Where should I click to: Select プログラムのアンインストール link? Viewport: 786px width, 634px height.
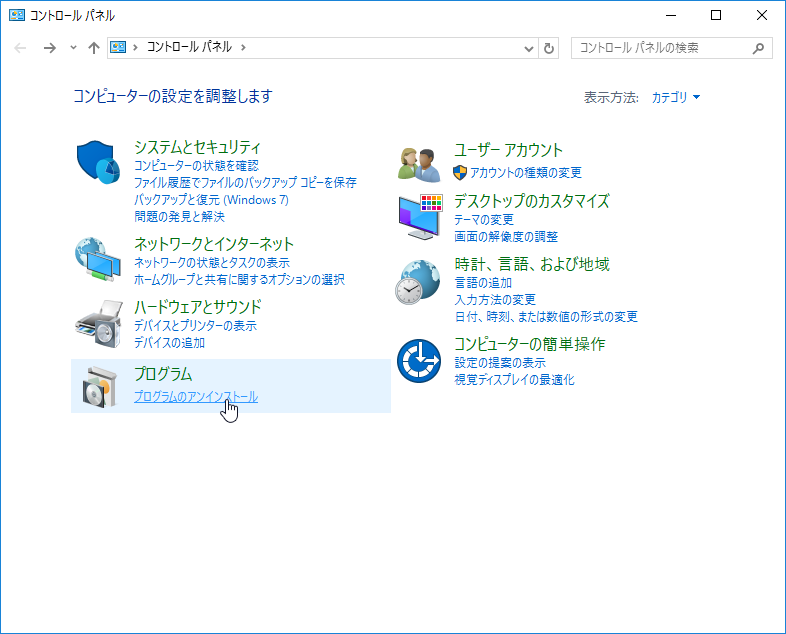tap(196, 396)
